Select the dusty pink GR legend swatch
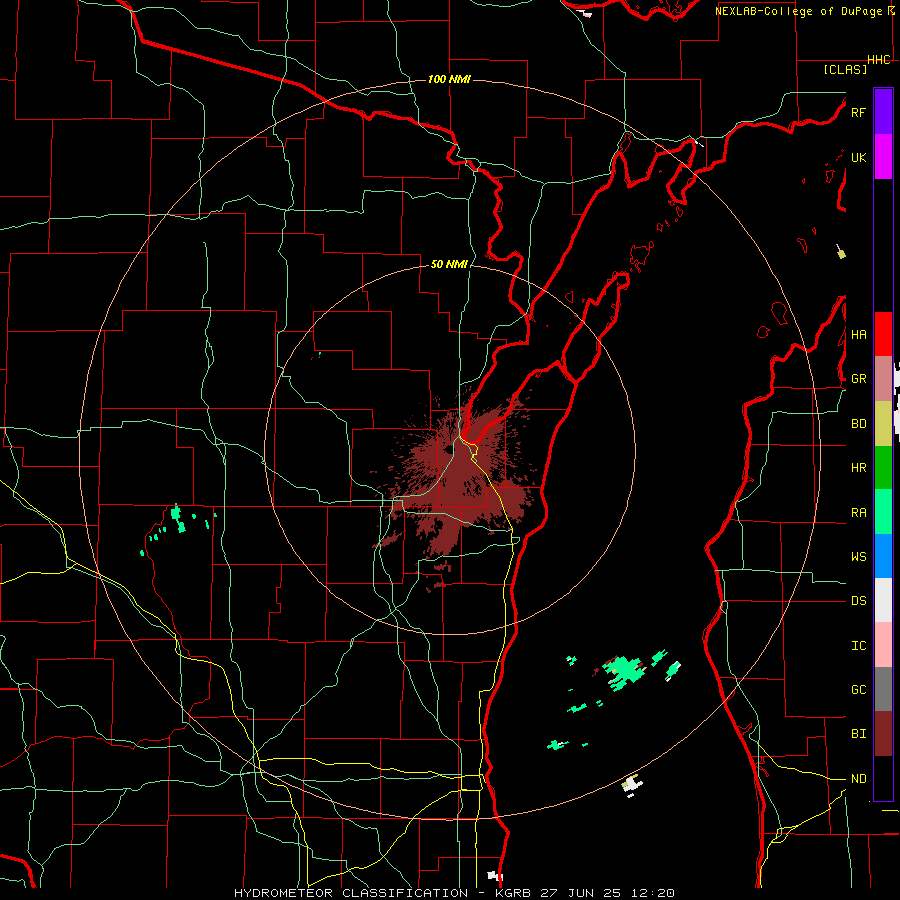The height and width of the screenshot is (900, 900). click(x=883, y=379)
